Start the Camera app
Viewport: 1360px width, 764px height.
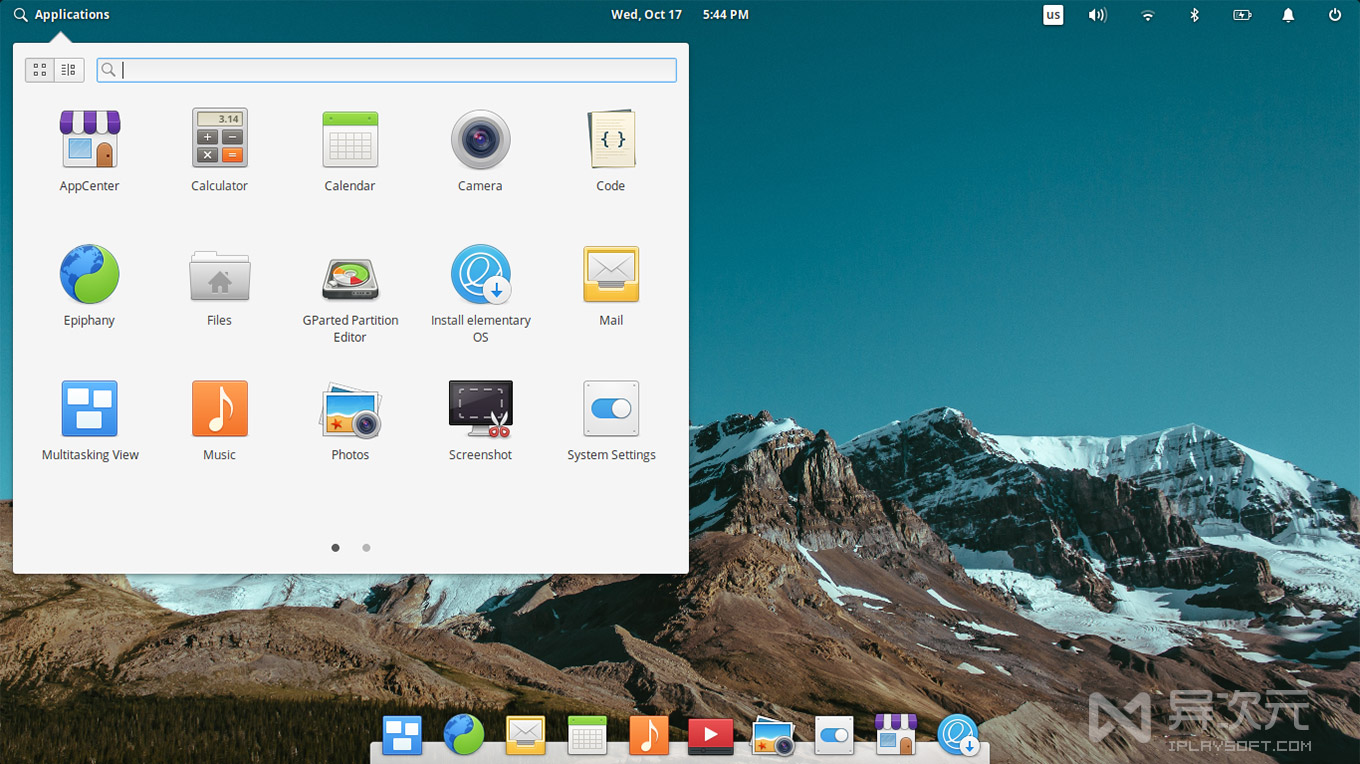click(480, 140)
